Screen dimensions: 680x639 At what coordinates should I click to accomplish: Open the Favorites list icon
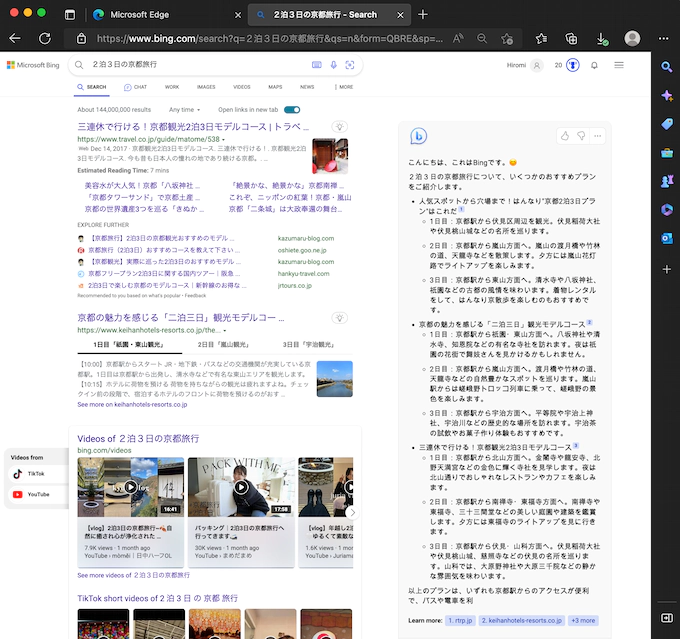(541, 39)
